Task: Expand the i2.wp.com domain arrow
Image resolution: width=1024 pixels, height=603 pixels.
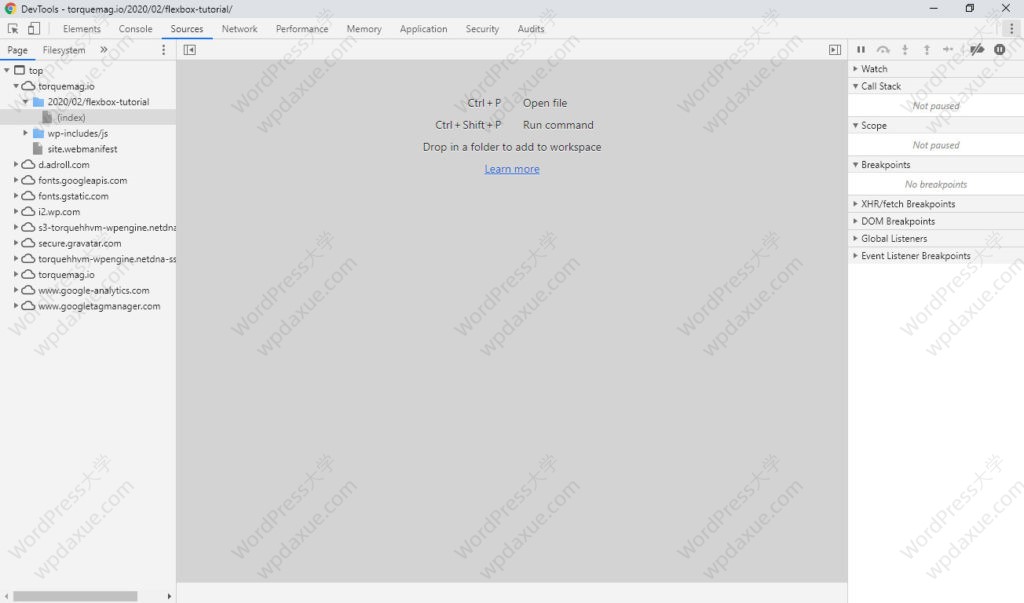Action: click(x=16, y=211)
